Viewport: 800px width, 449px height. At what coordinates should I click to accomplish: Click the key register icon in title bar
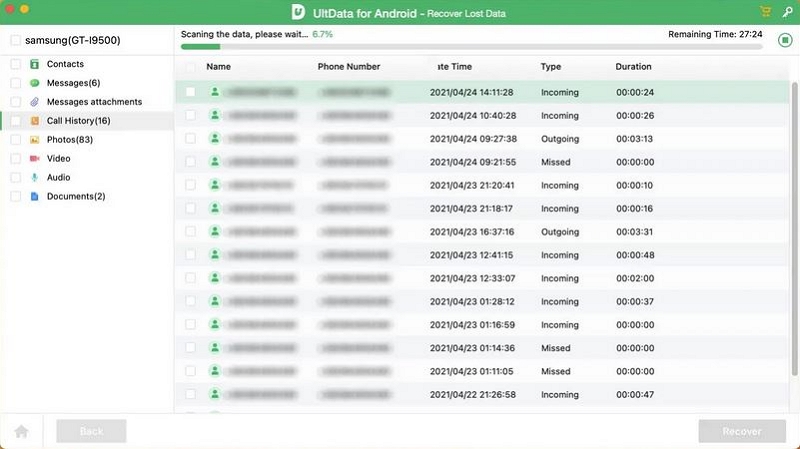coord(787,12)
